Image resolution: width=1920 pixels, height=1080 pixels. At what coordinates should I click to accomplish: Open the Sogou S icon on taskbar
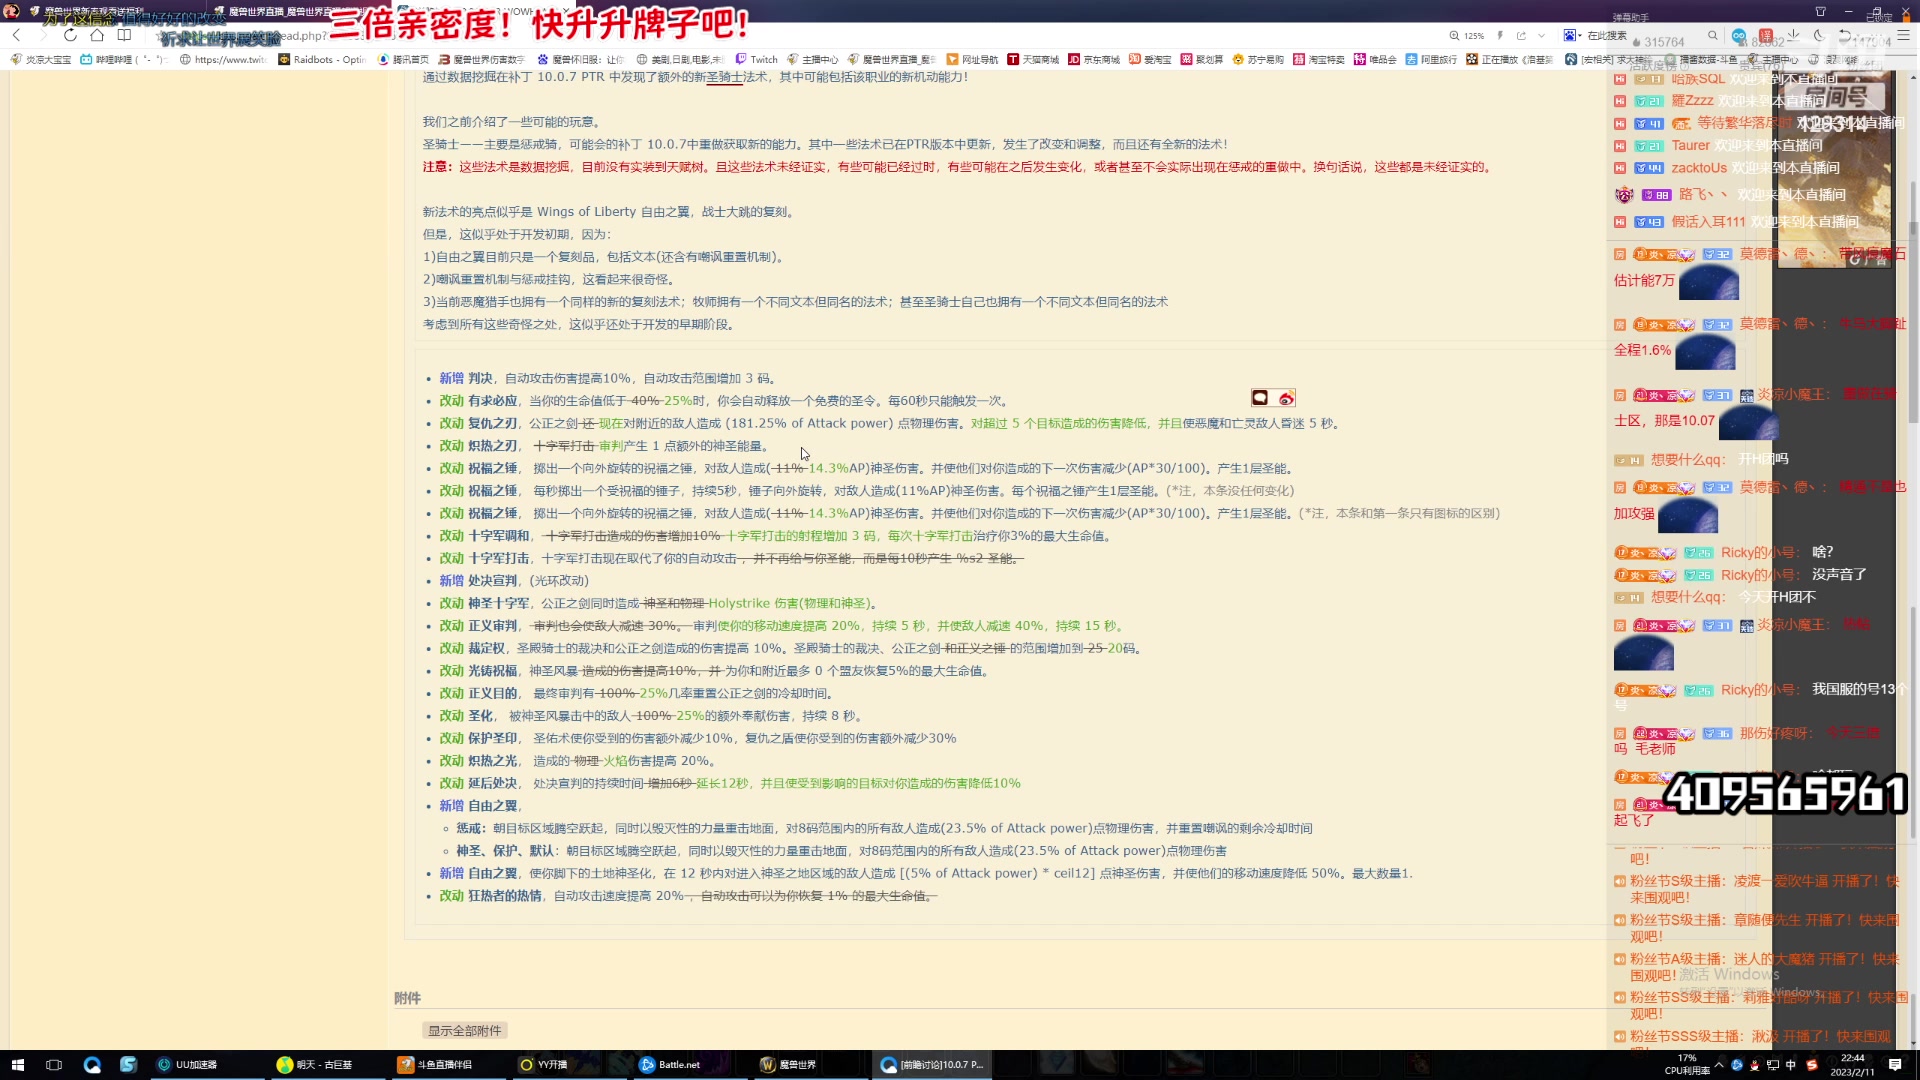click(x=128, y=1064)
